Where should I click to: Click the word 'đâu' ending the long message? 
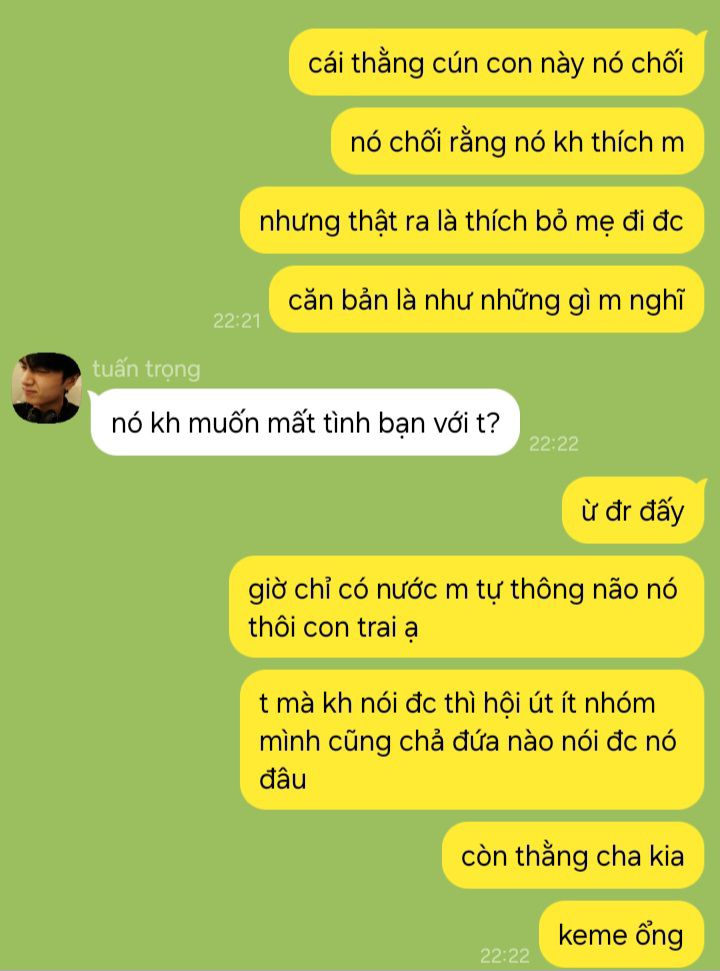283,778
